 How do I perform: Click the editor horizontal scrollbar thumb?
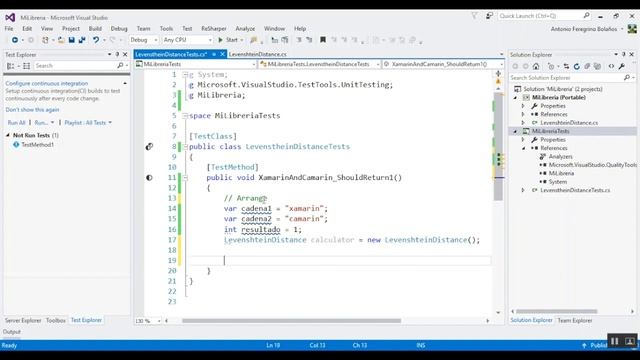coord(291,321)
